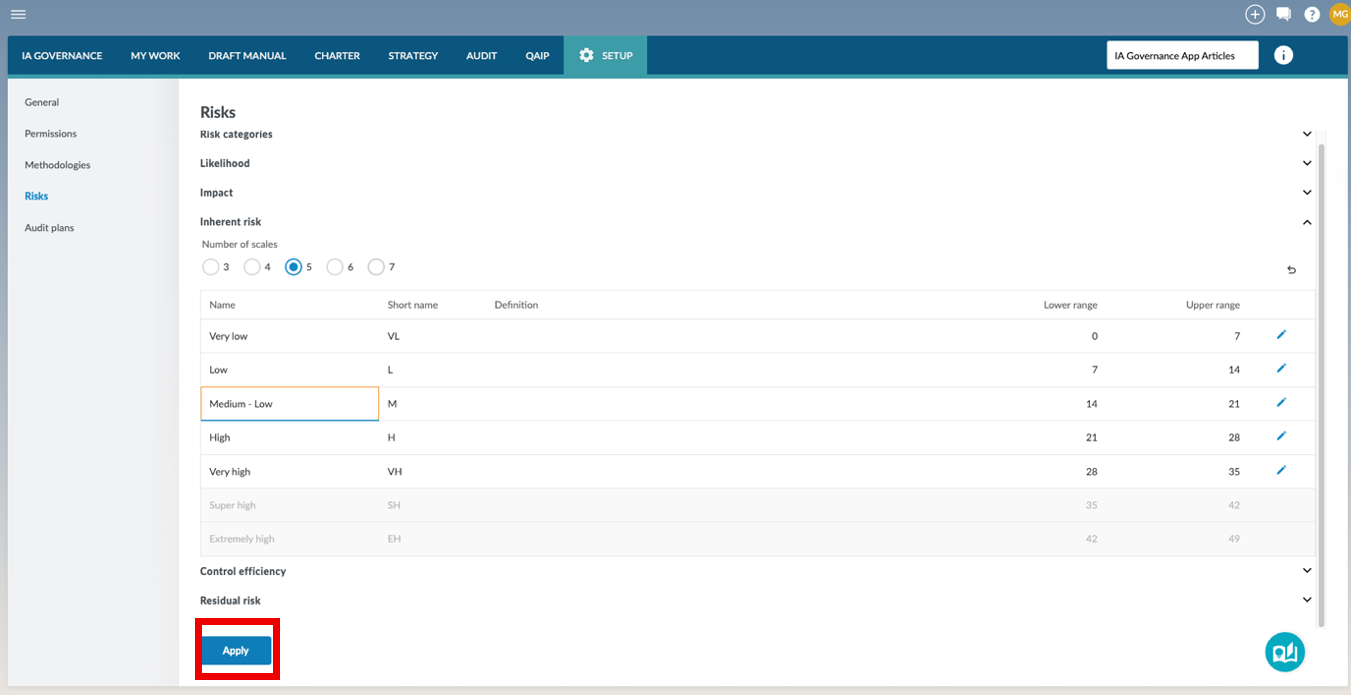Click the Extremely high disabled row name
This screenshot has width=1351, height=696.
click(242, 539)
